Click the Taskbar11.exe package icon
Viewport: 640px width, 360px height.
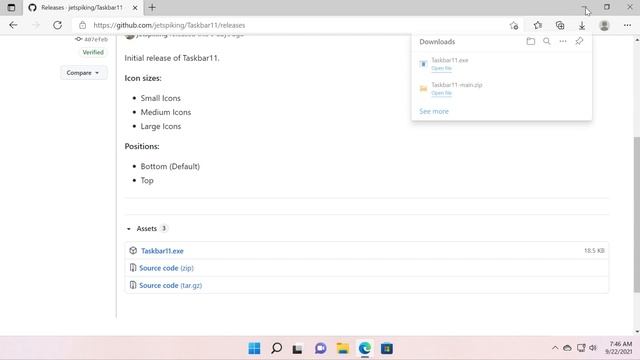[133, 251]
